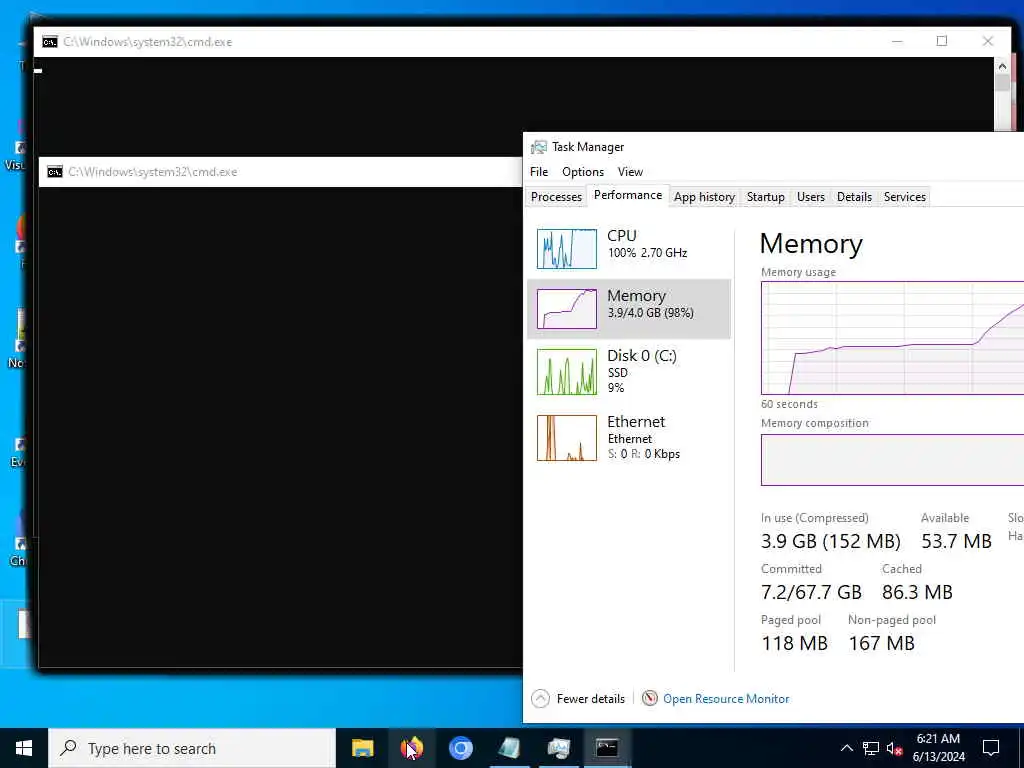Open Resource Monitor link
1024x768 pixels.
click(x=726, y=699)
